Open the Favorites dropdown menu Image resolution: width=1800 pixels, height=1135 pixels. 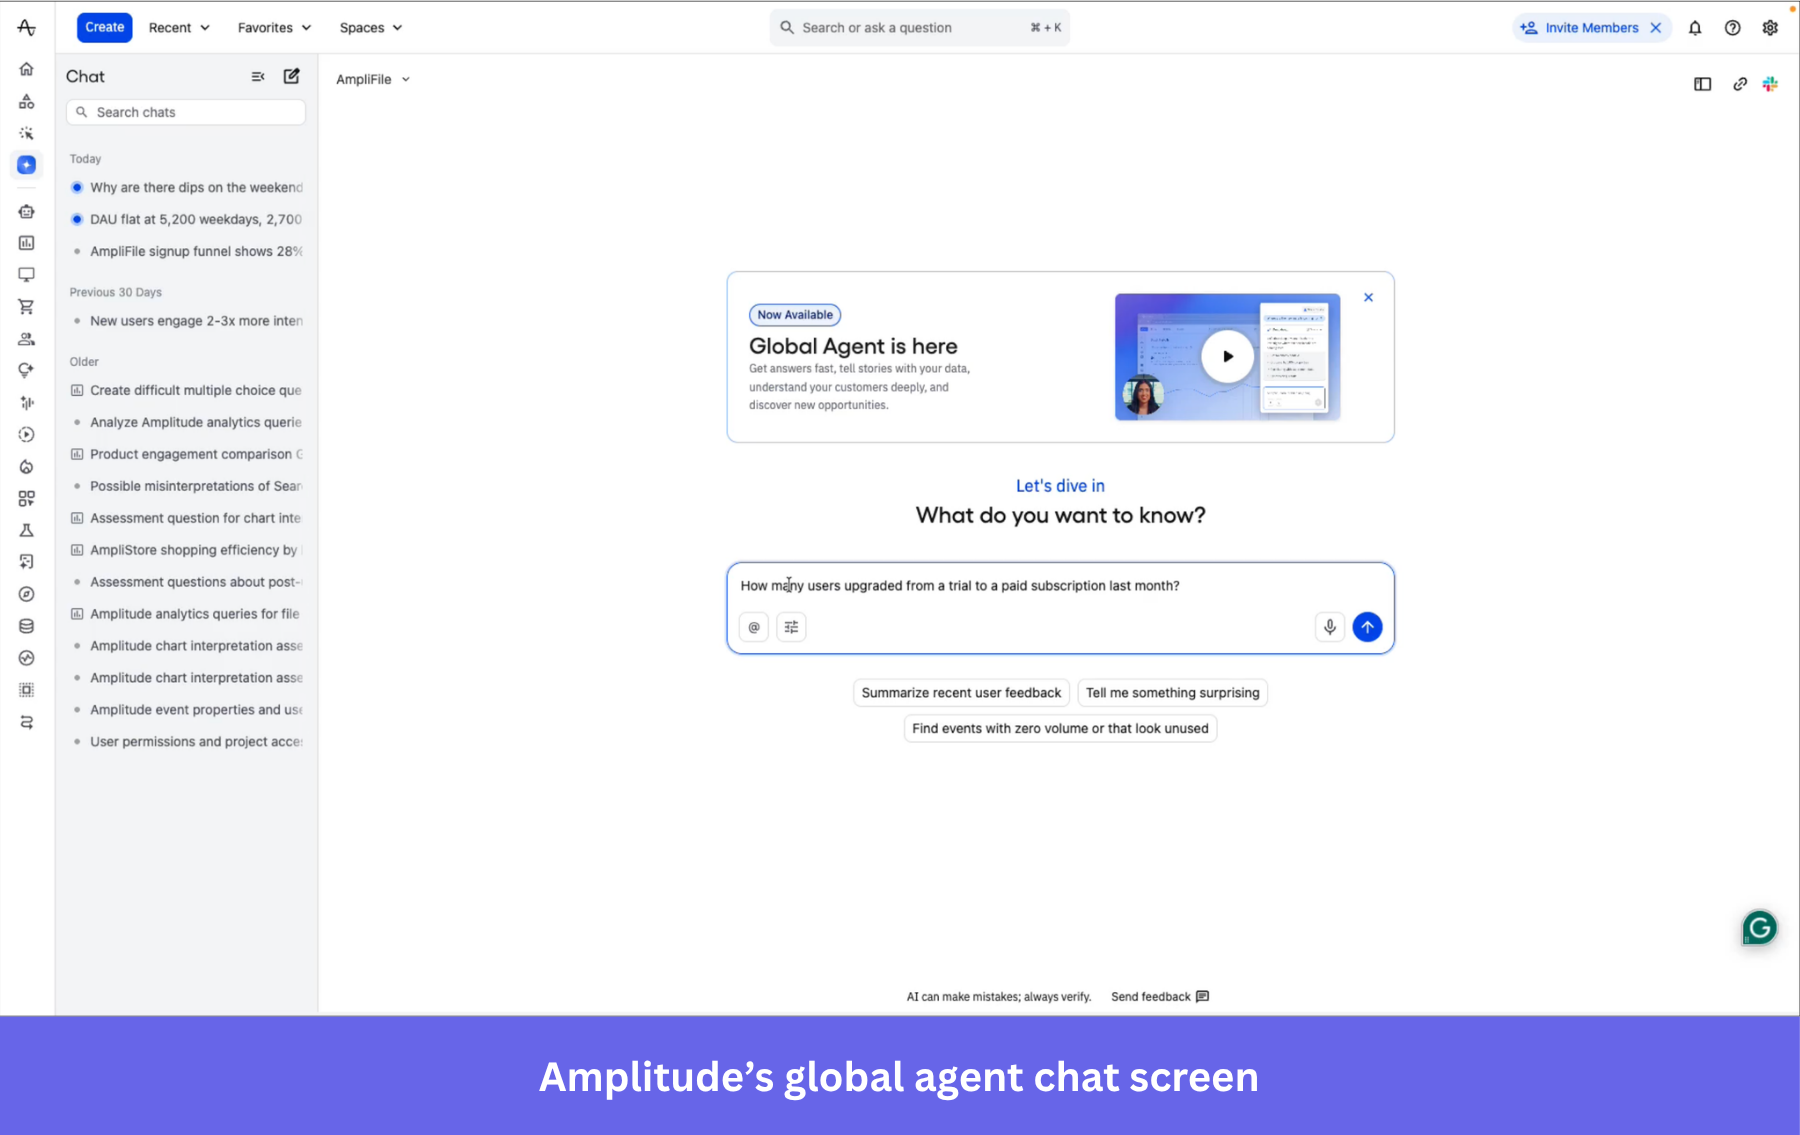point(274,28)
